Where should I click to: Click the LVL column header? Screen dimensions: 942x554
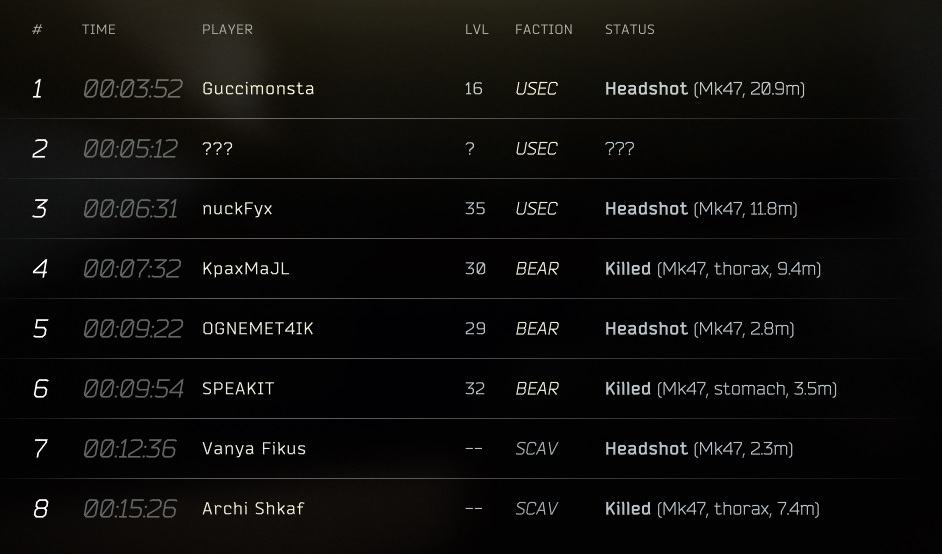tap(476, 29)
